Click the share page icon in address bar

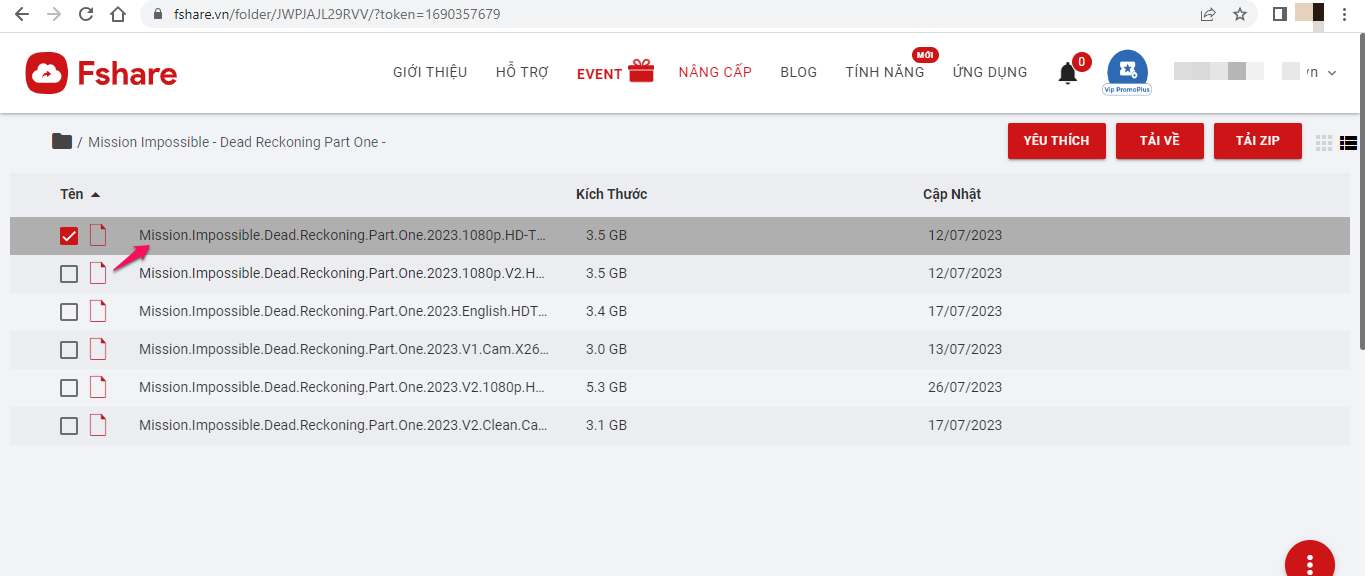coord(1208,15)
